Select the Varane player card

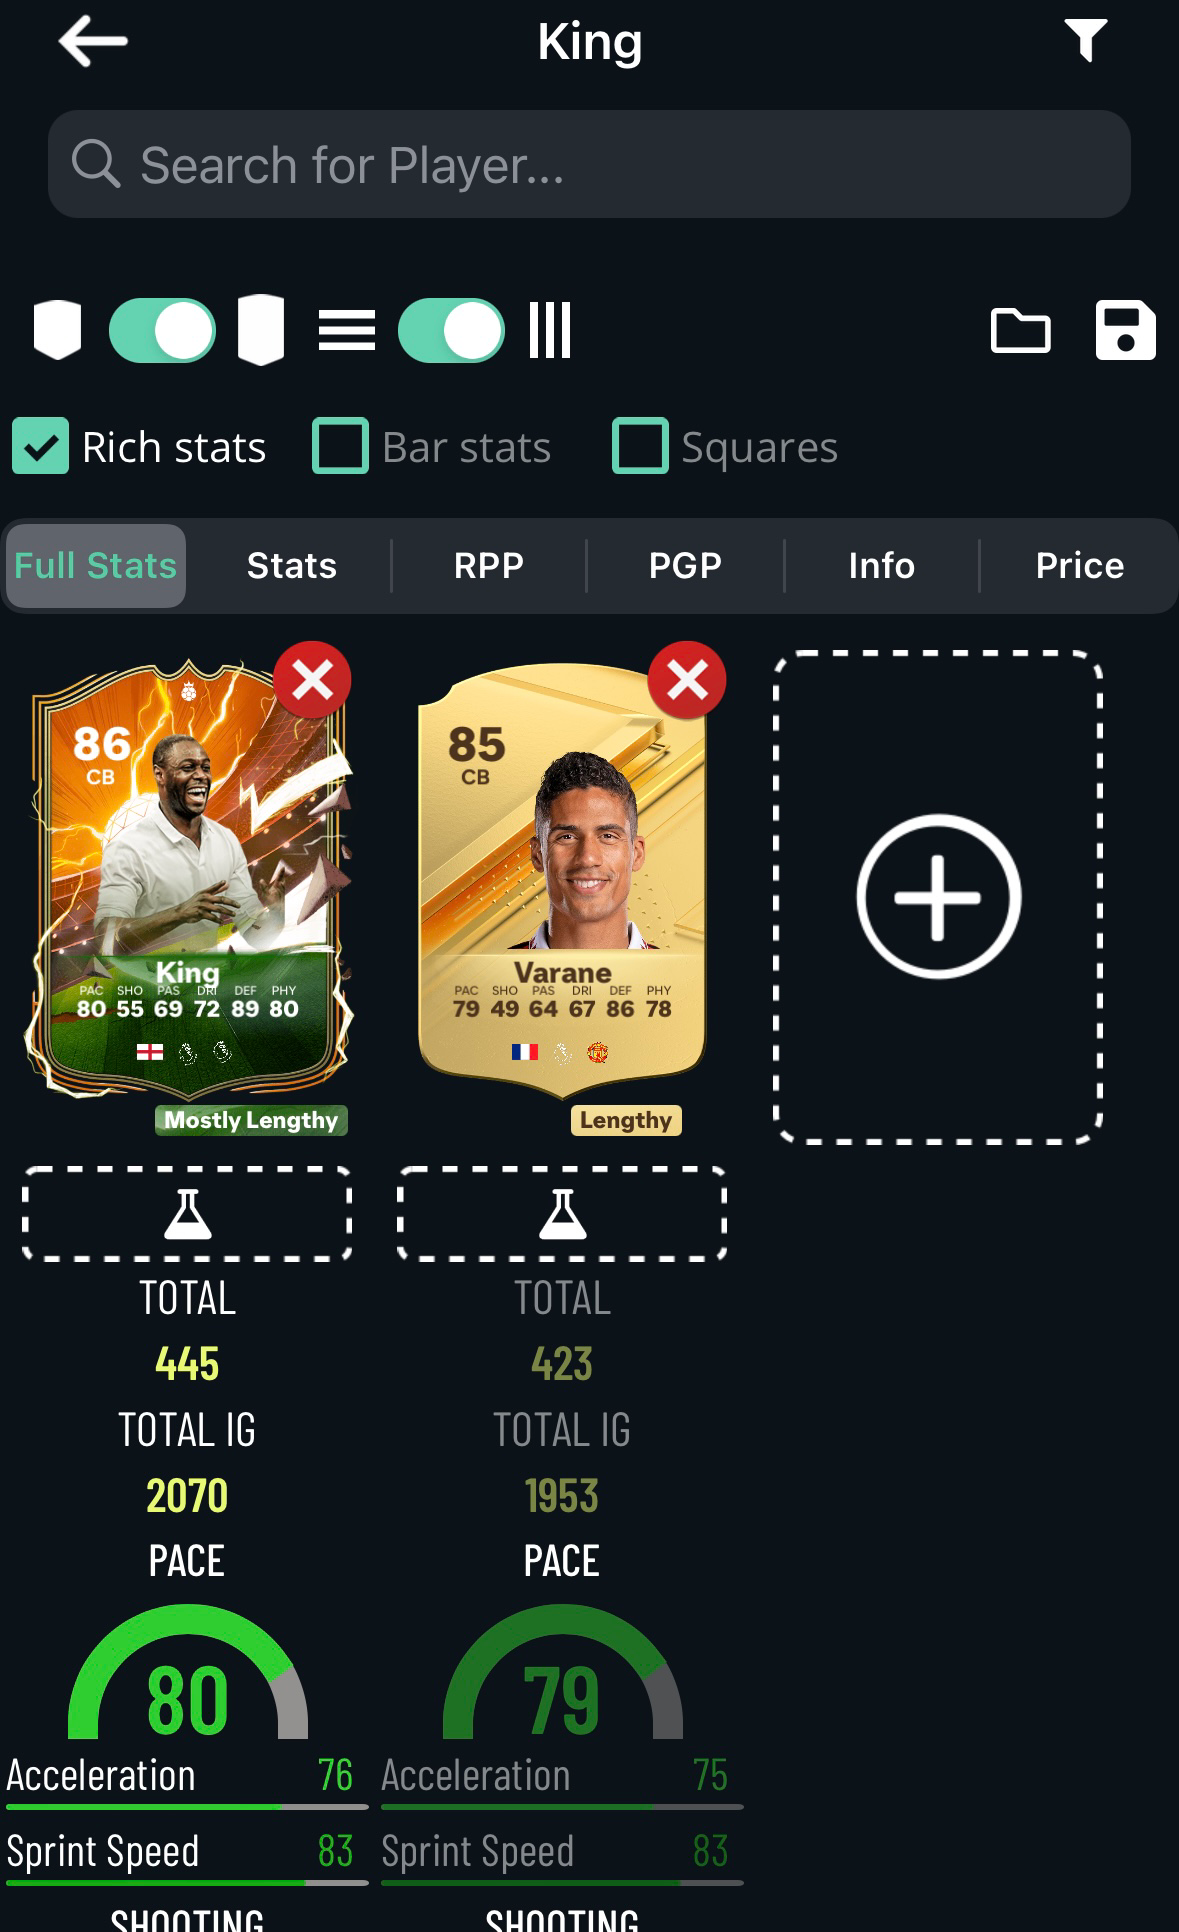(x=562, y=880)
